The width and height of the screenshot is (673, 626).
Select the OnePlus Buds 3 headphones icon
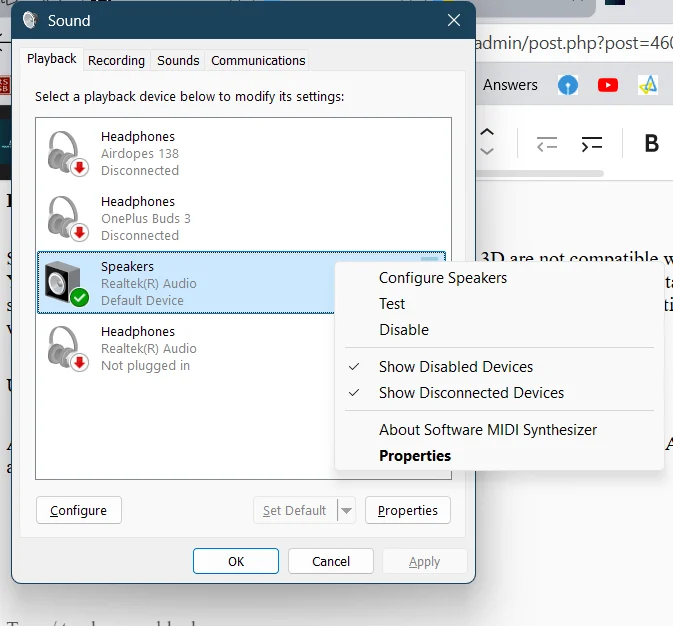pyautogui.click(x=68, y=218)
